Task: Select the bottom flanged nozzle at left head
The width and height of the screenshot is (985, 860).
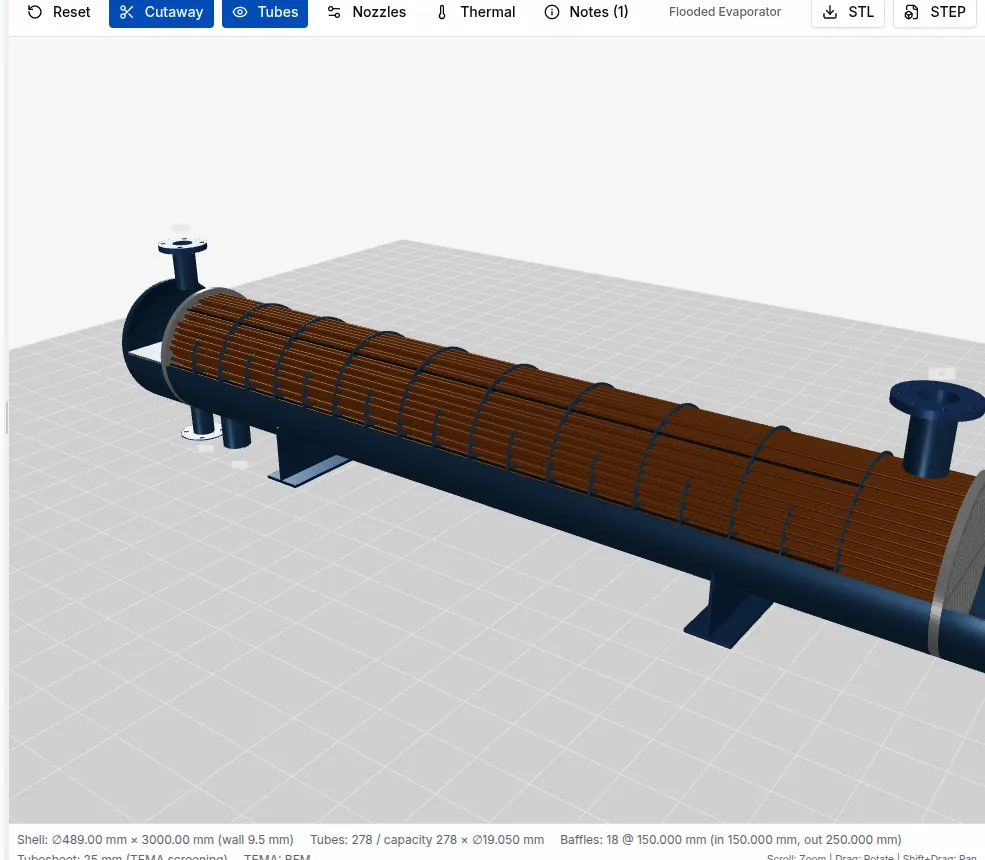Action: 202,424
